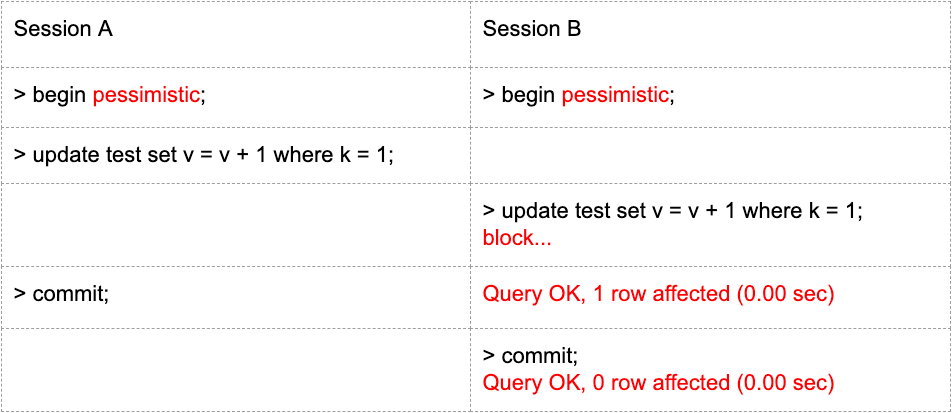Click empty Session B cell beside Session A's update
Screen dimensions: 952x413
710,155
